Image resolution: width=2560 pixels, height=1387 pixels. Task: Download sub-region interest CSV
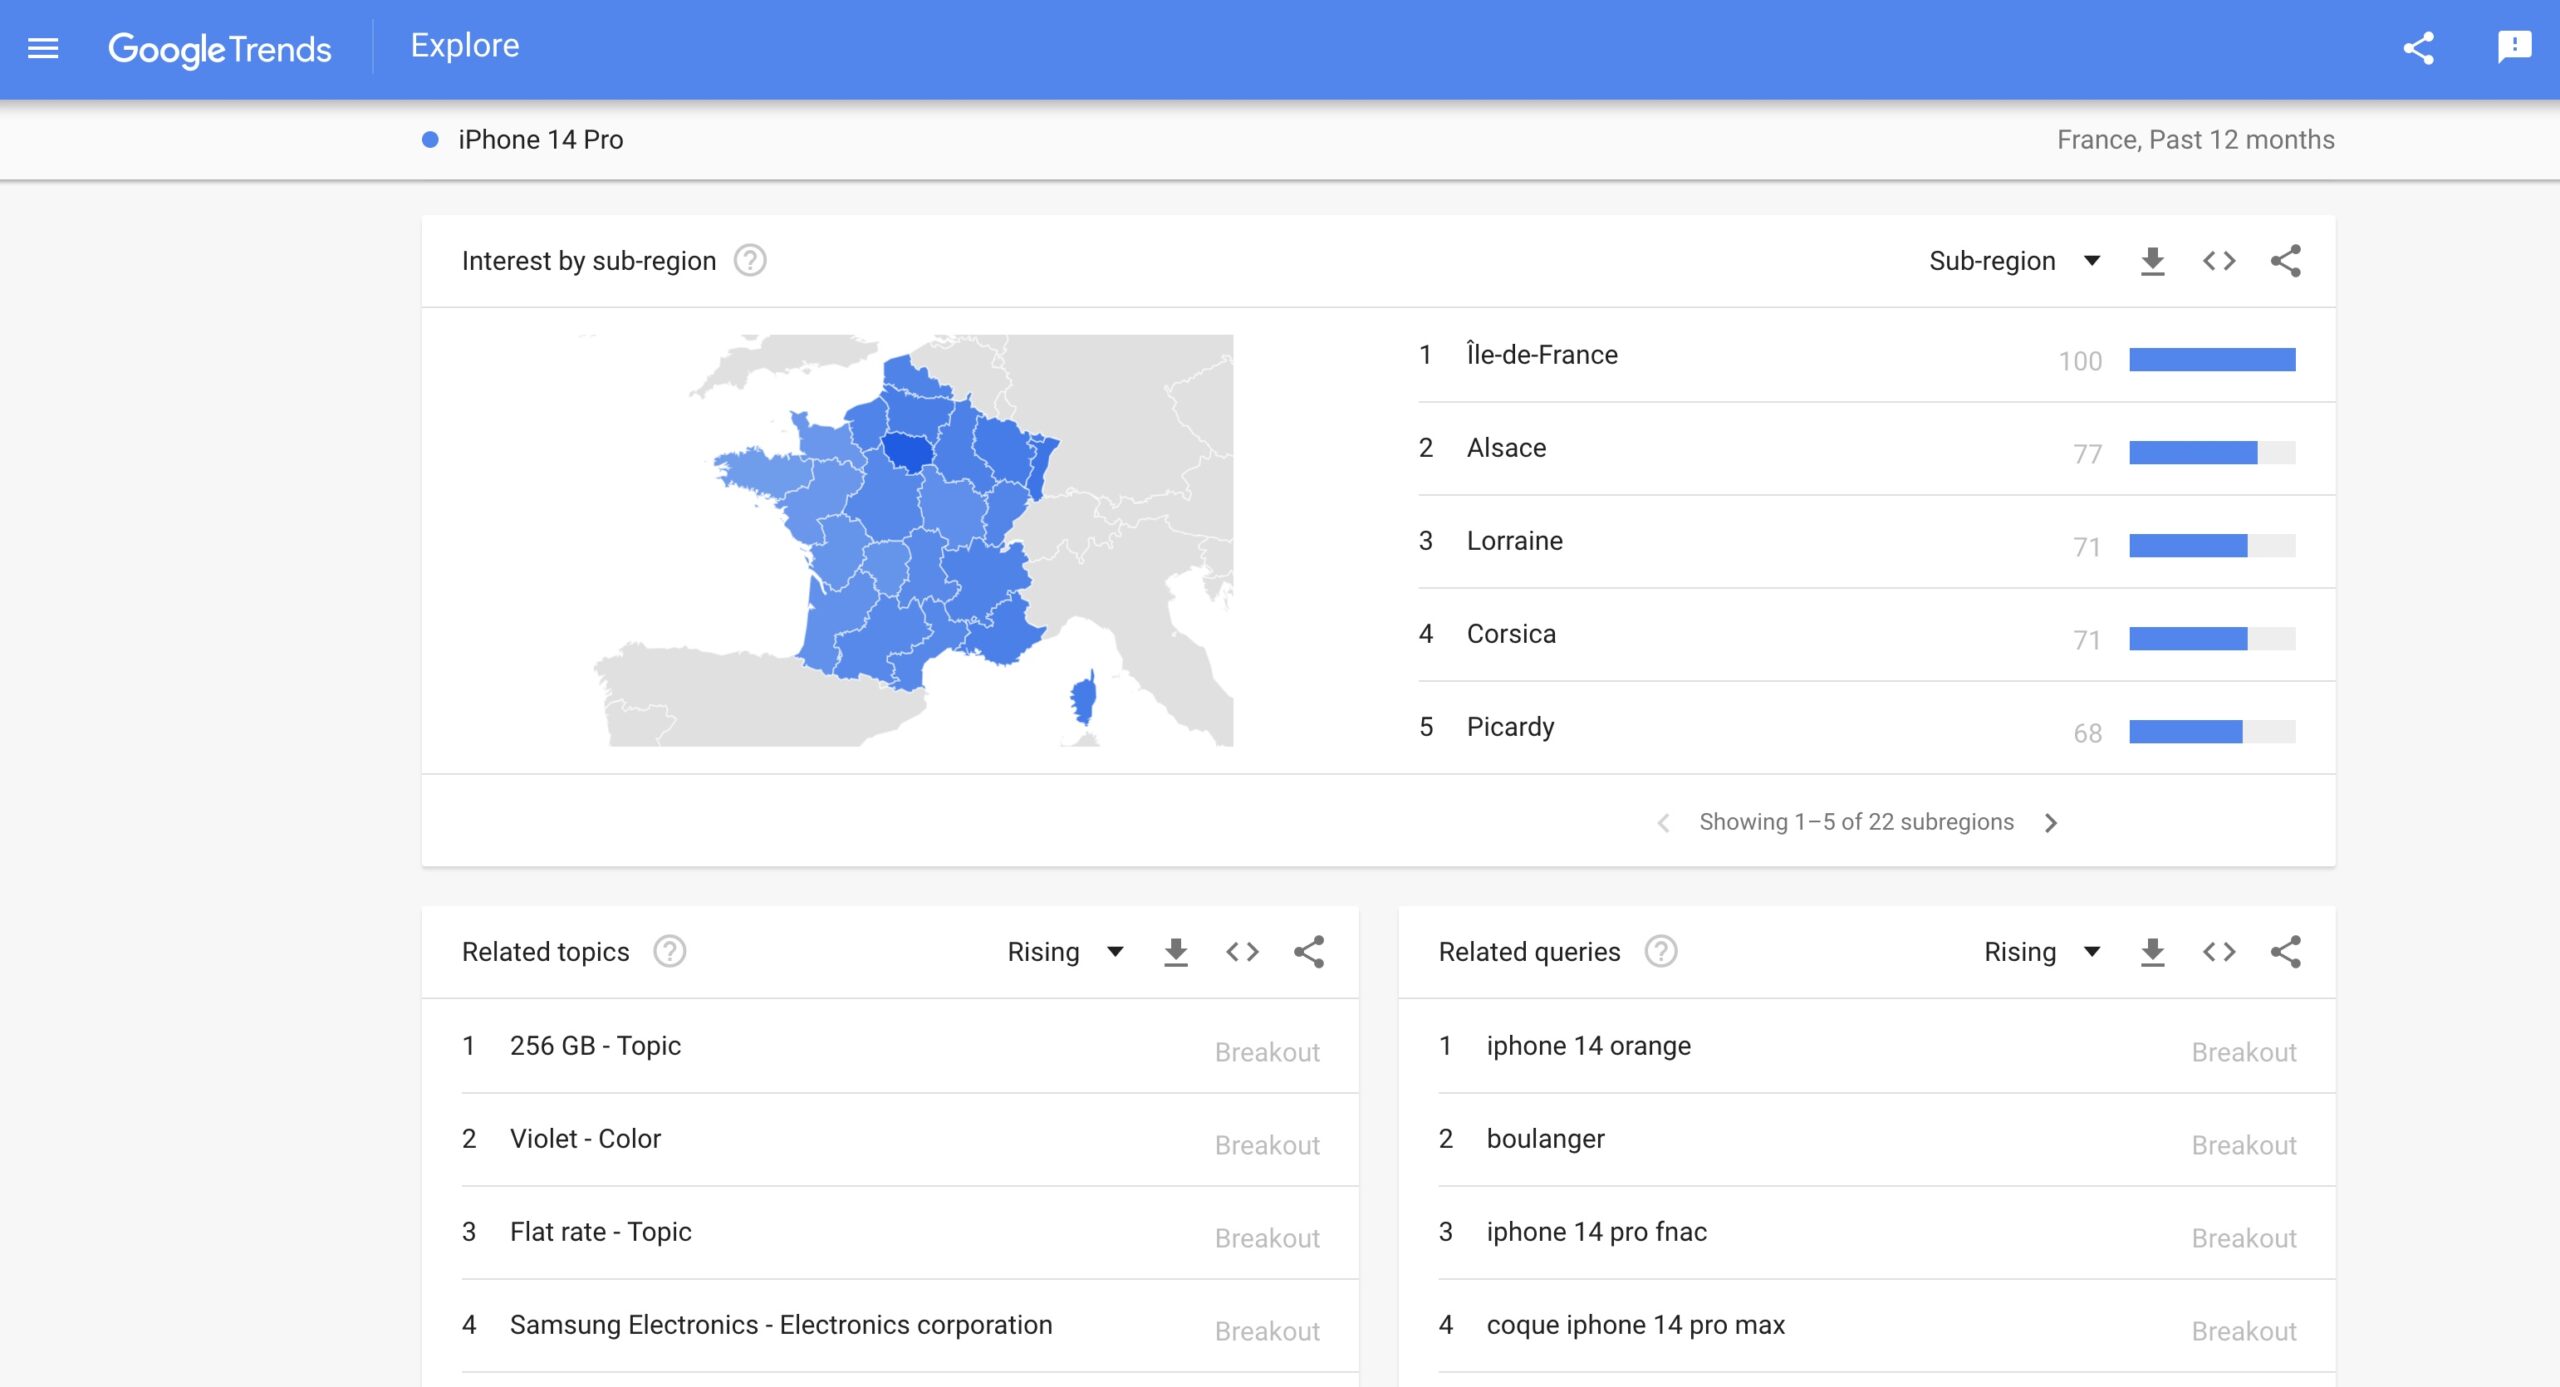click(x=2153, y=261)
